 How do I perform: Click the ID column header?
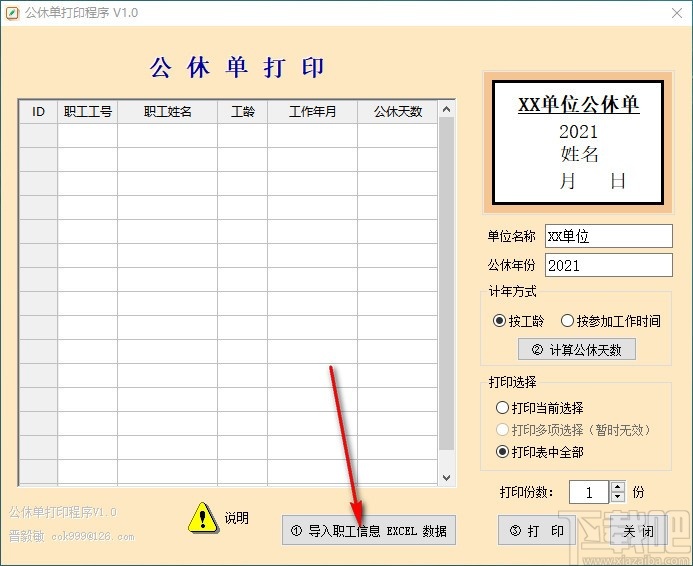[x=38, y=112]
